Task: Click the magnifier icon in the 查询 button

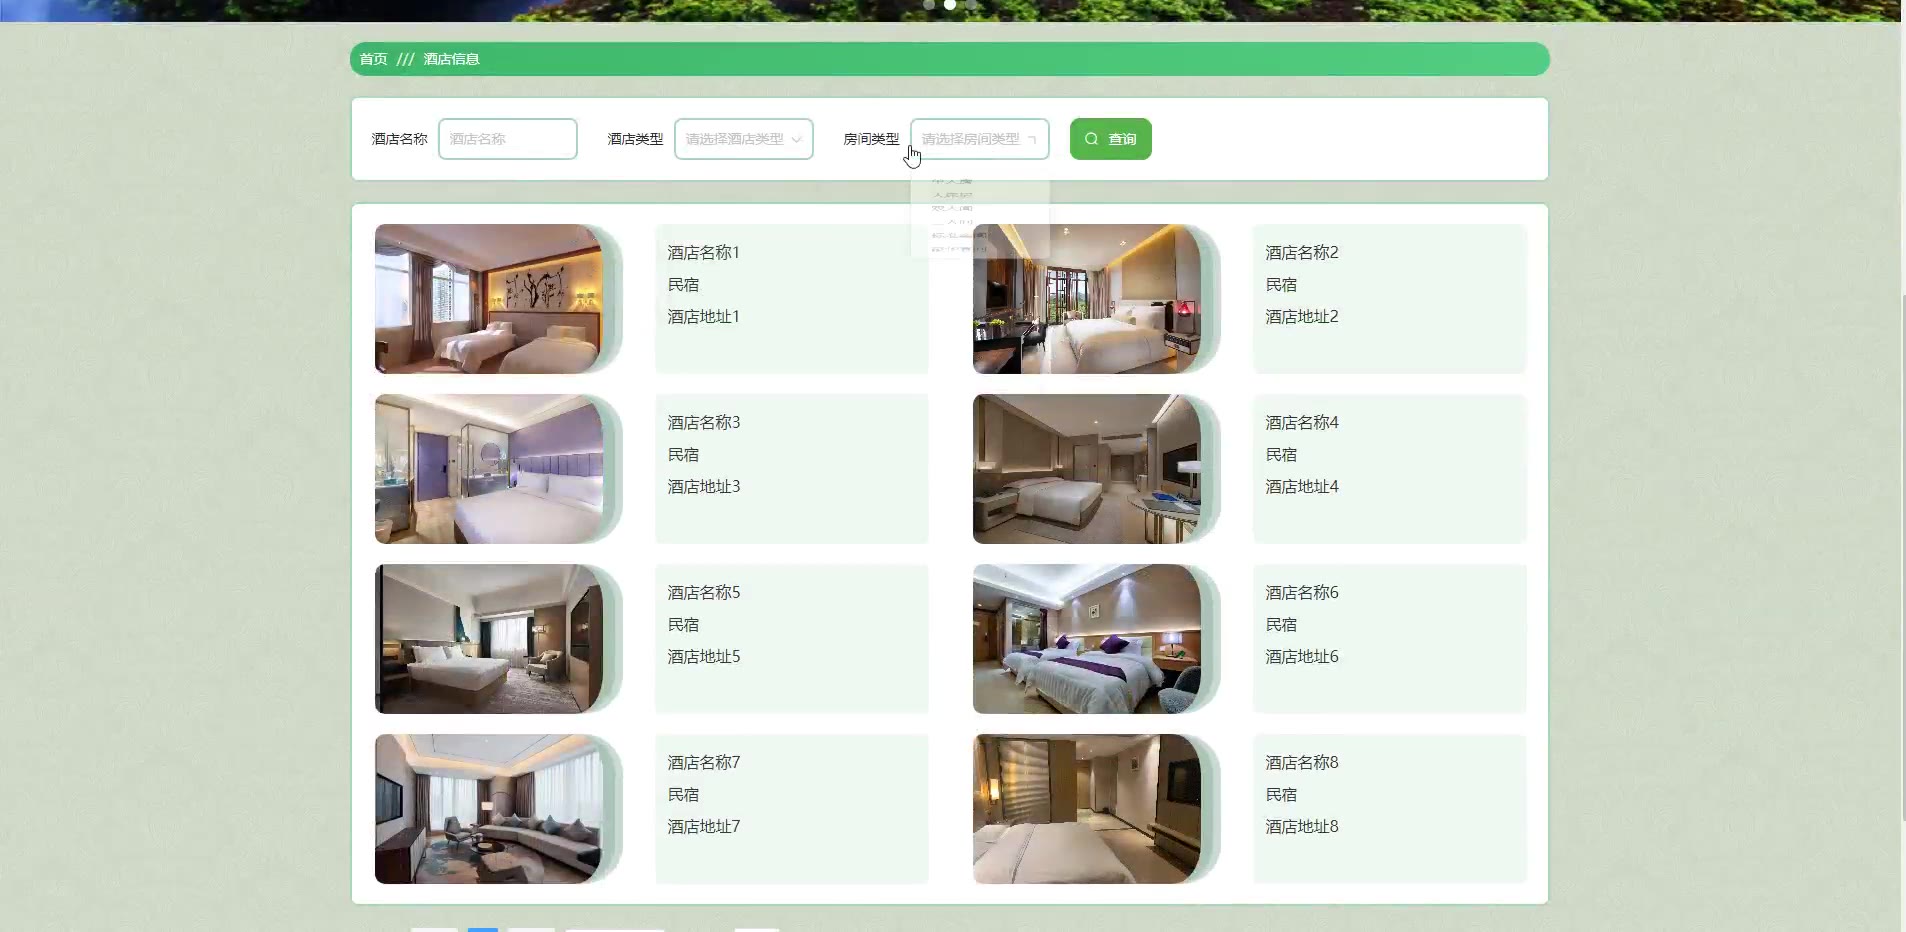Action: tap(1092, 139)
